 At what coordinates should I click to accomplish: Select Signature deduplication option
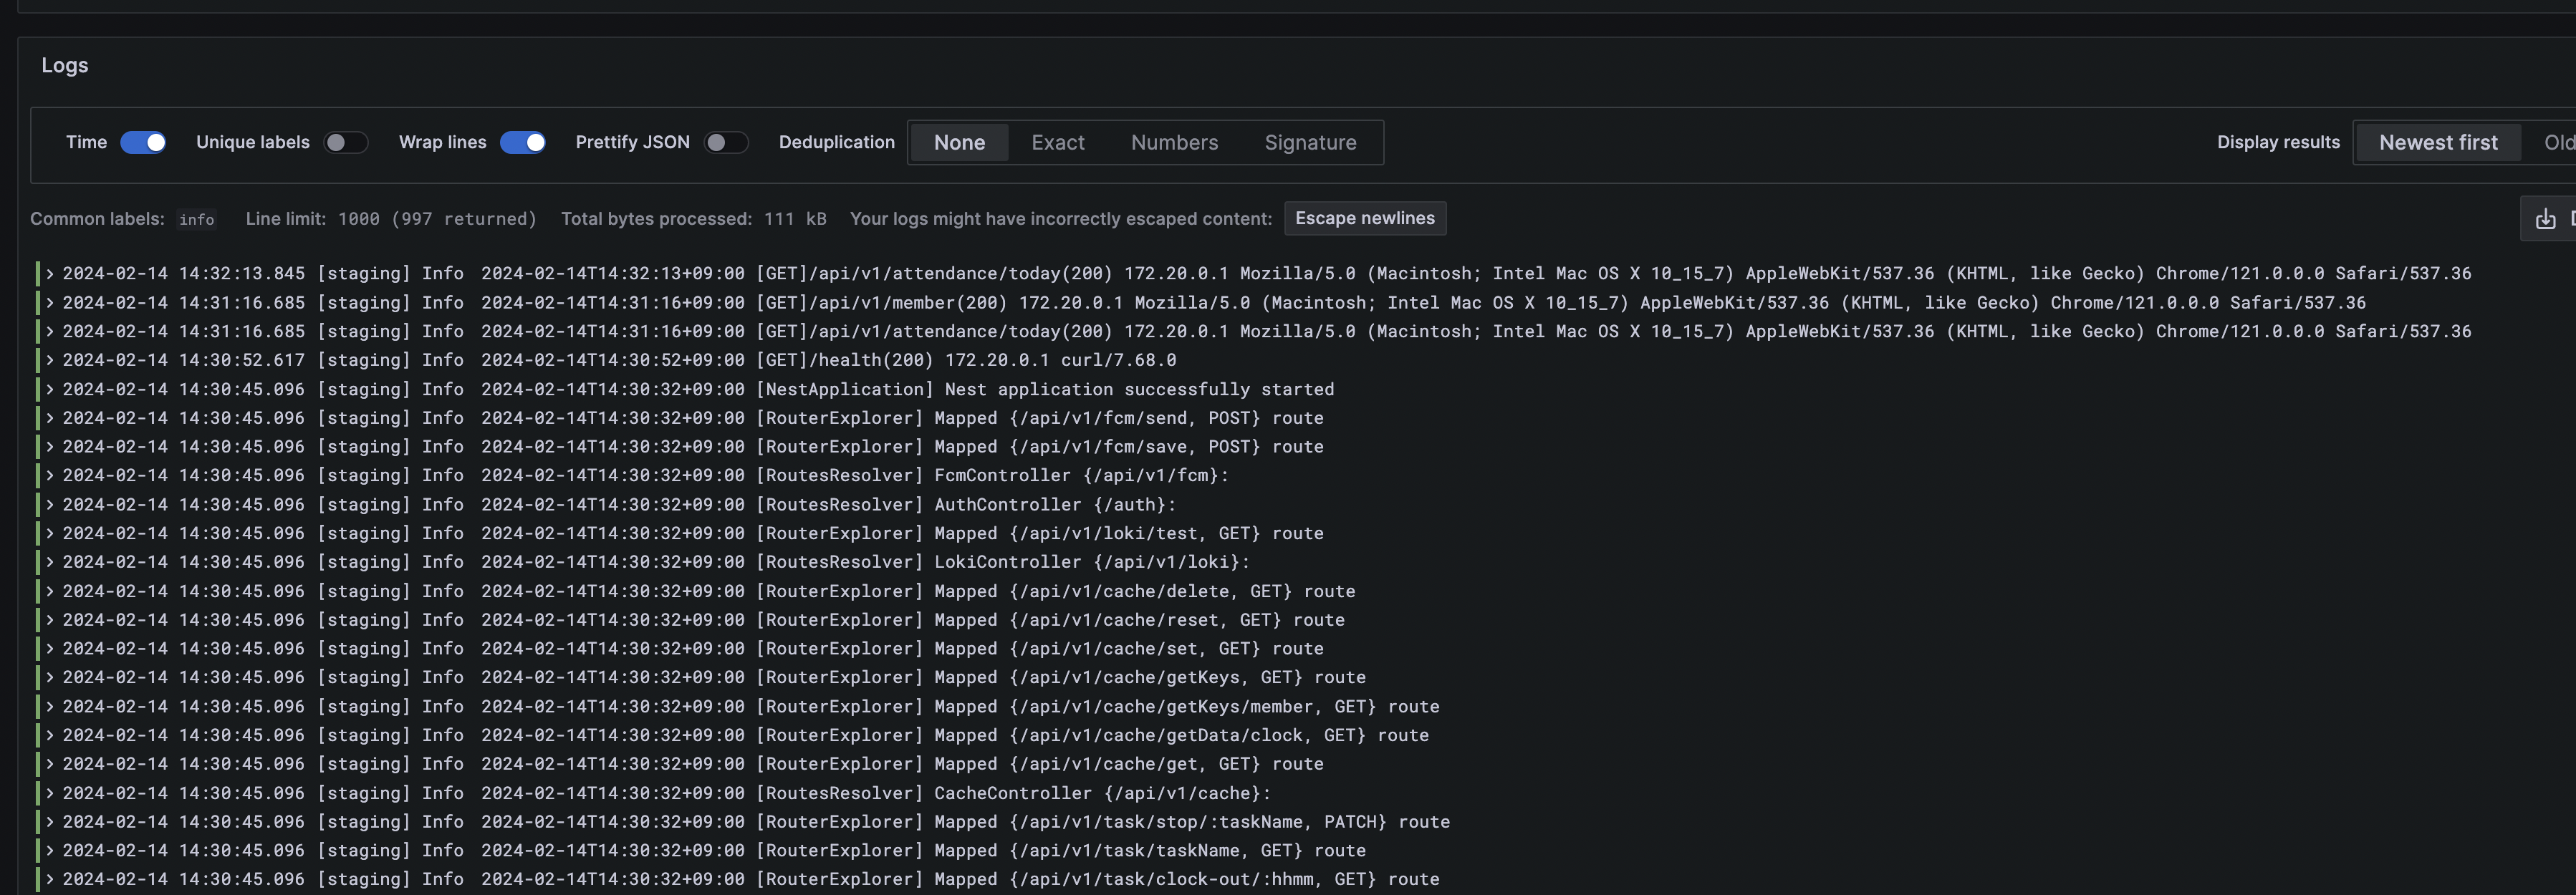(1310, 142)
